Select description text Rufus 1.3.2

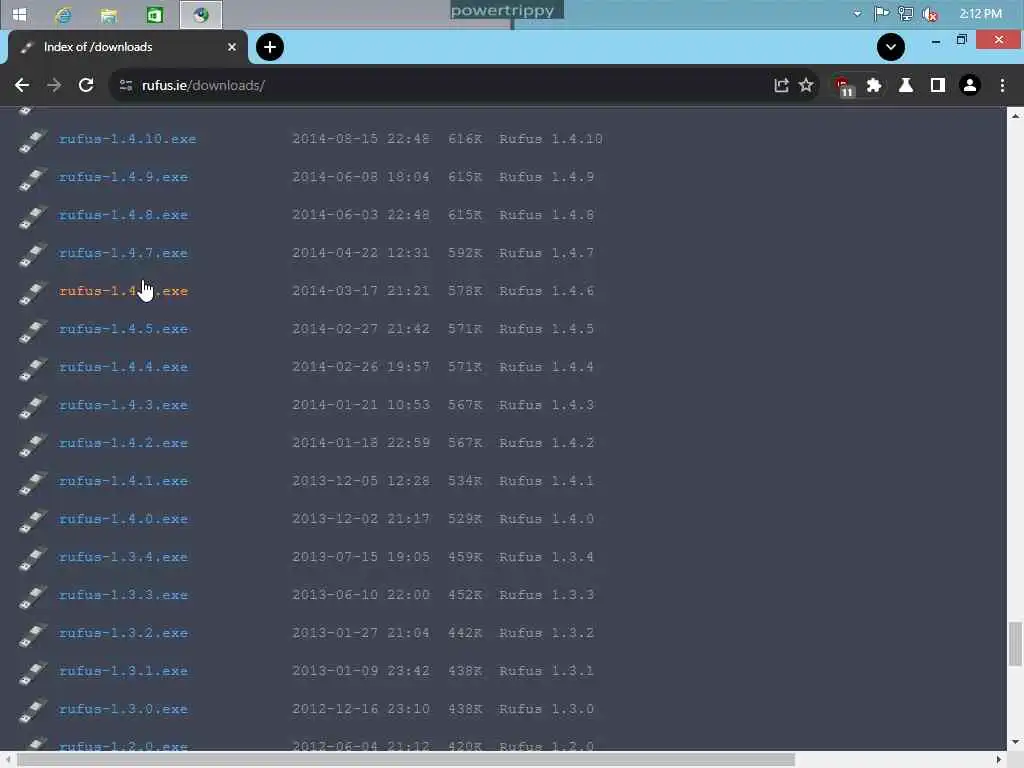[x=547, y=633]
